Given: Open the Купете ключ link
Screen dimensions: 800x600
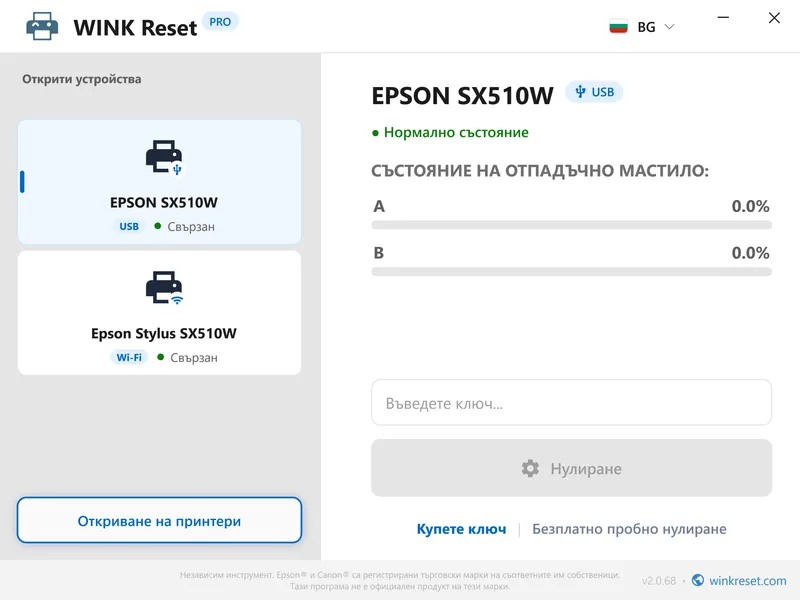Looking at the screenshot, I should point(461,529).
